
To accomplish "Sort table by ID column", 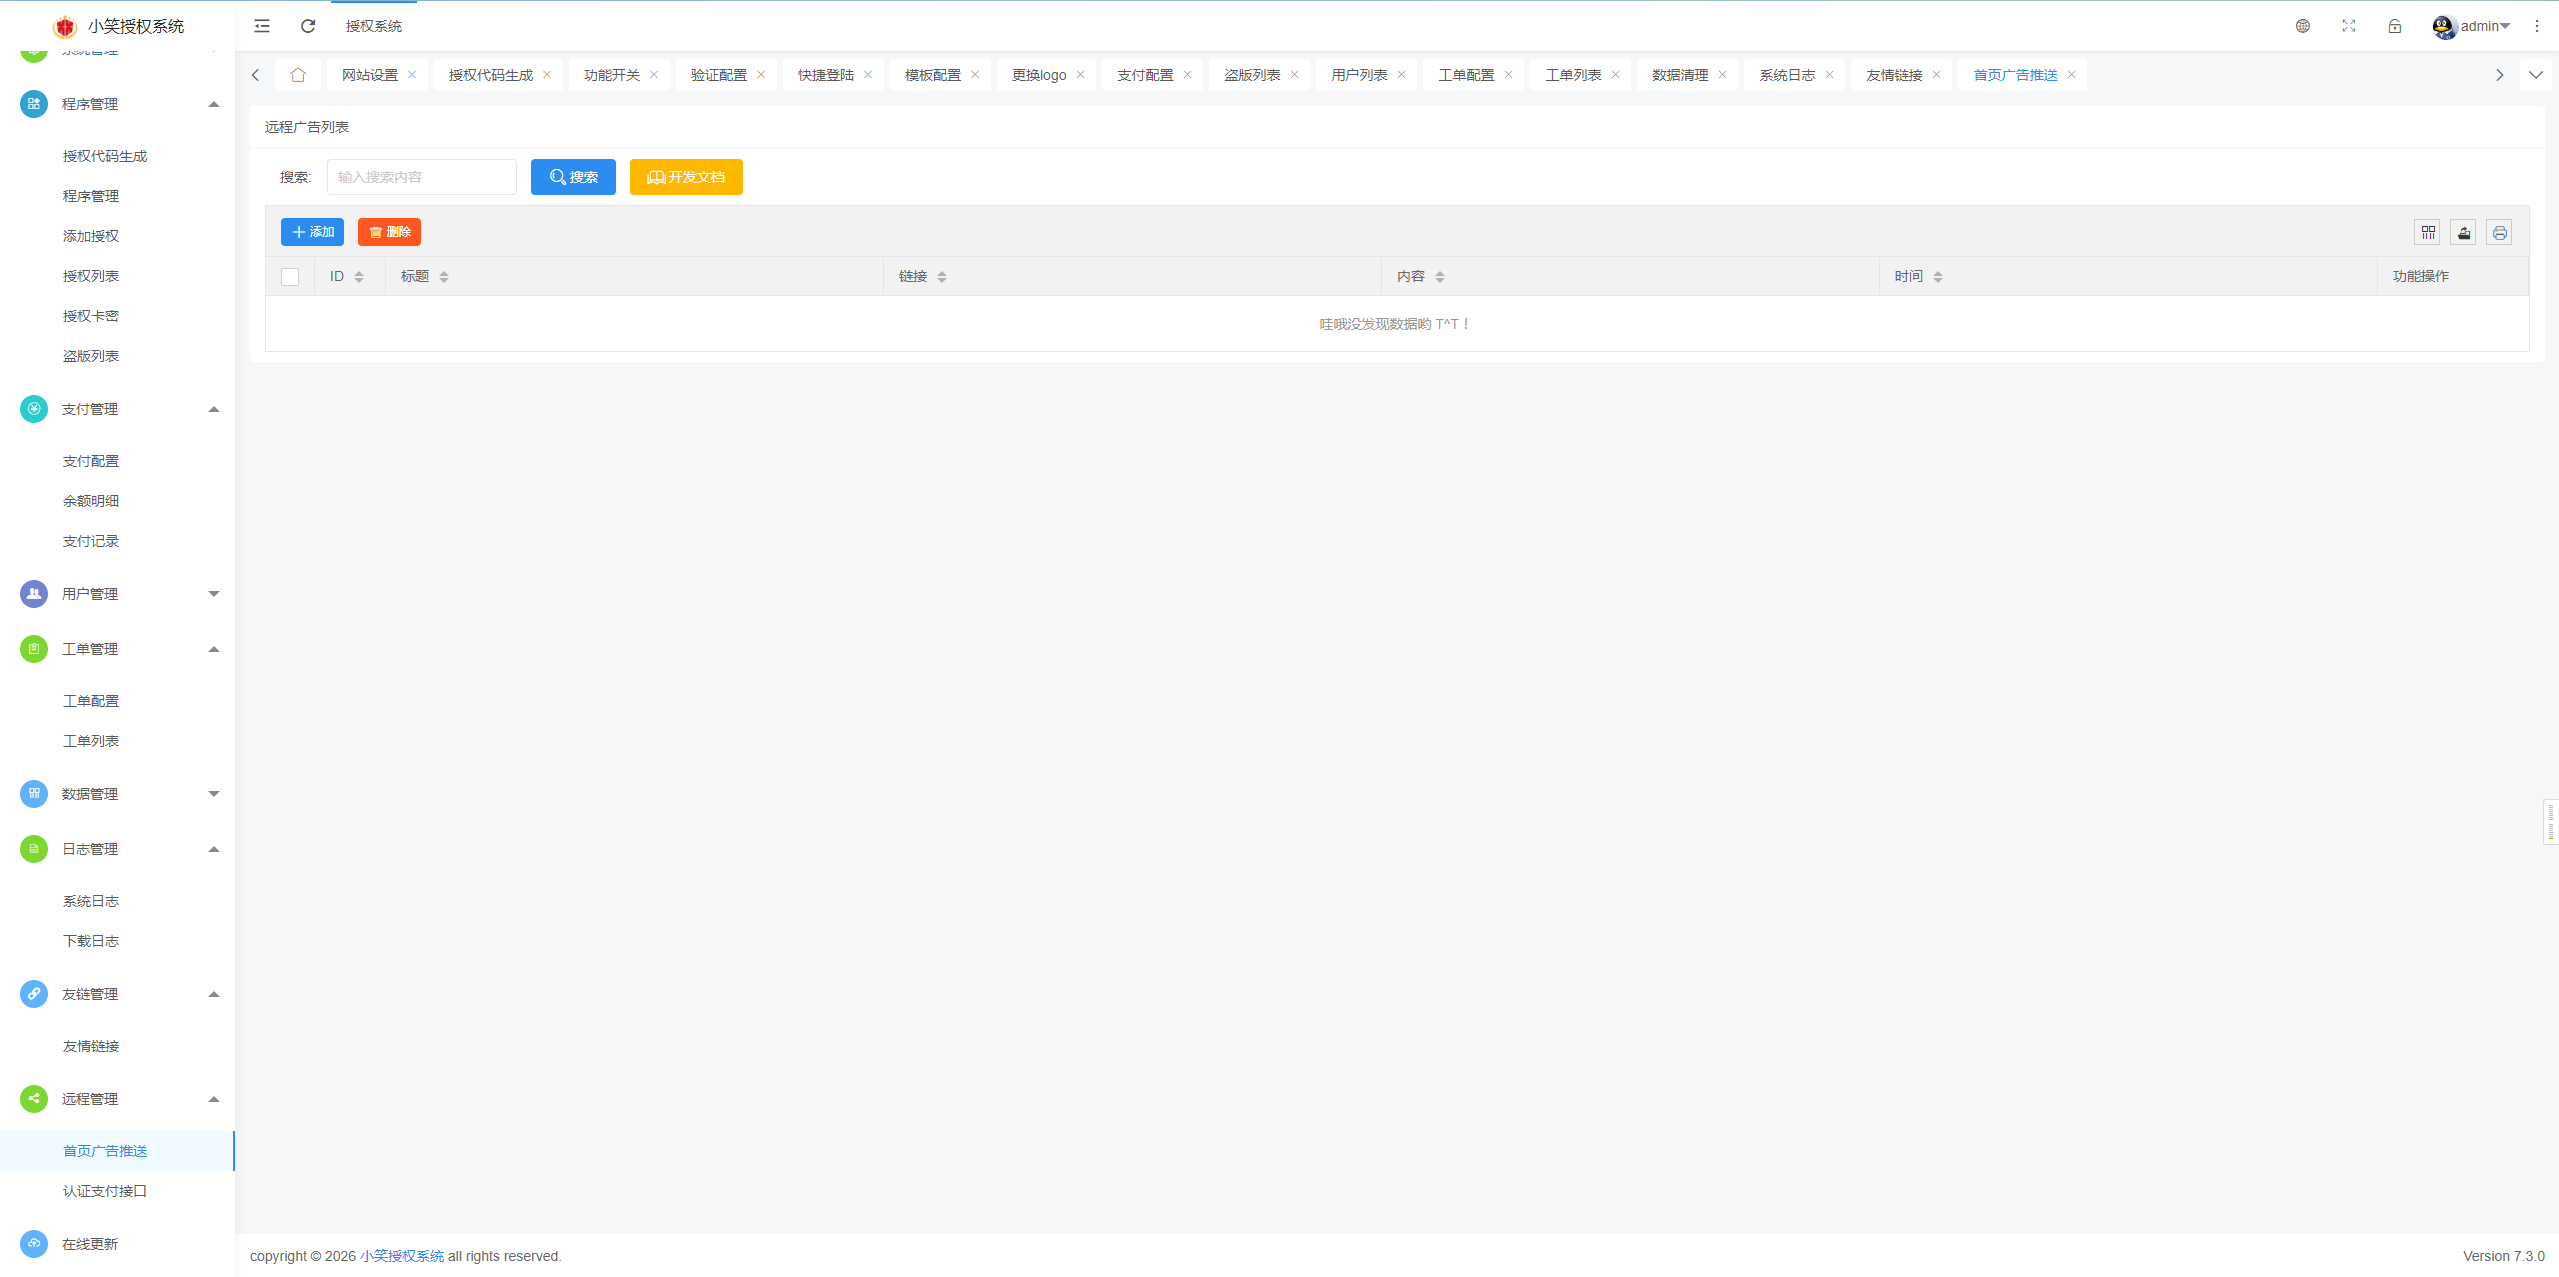I will (x=359, y=277).
